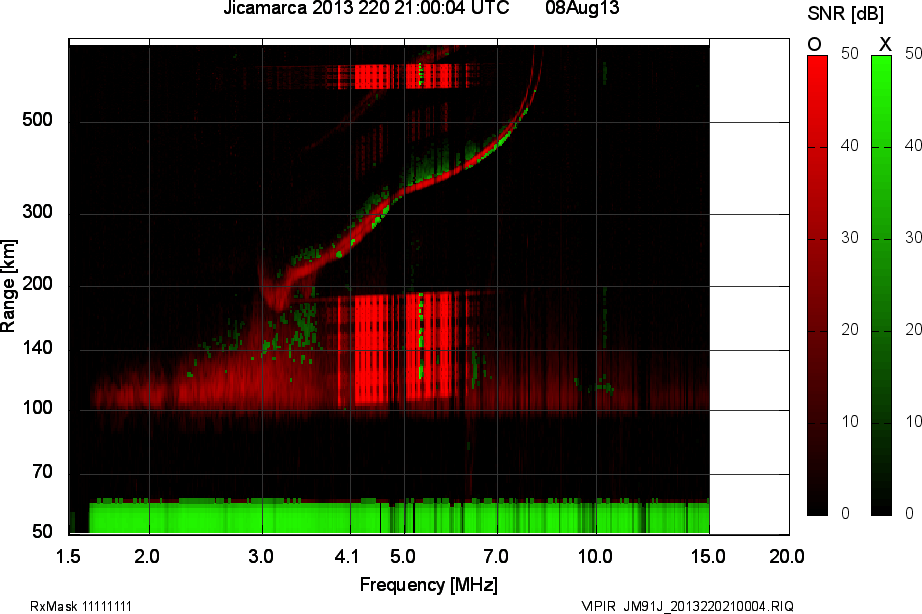Viewport: 922px width, 614px height.
Task: Click the 'Range [km]' vertical axis title
Action: (x=8, y=286)
